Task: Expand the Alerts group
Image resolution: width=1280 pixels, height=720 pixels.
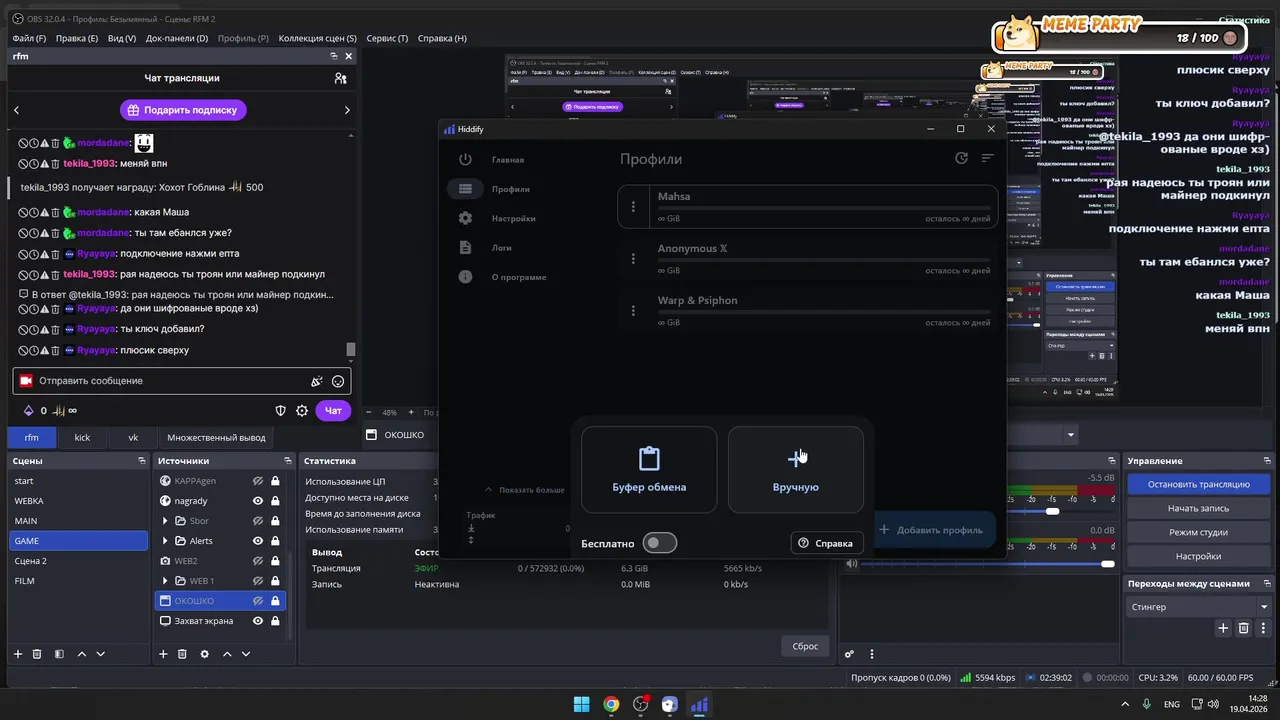Action: pos(165,541)
